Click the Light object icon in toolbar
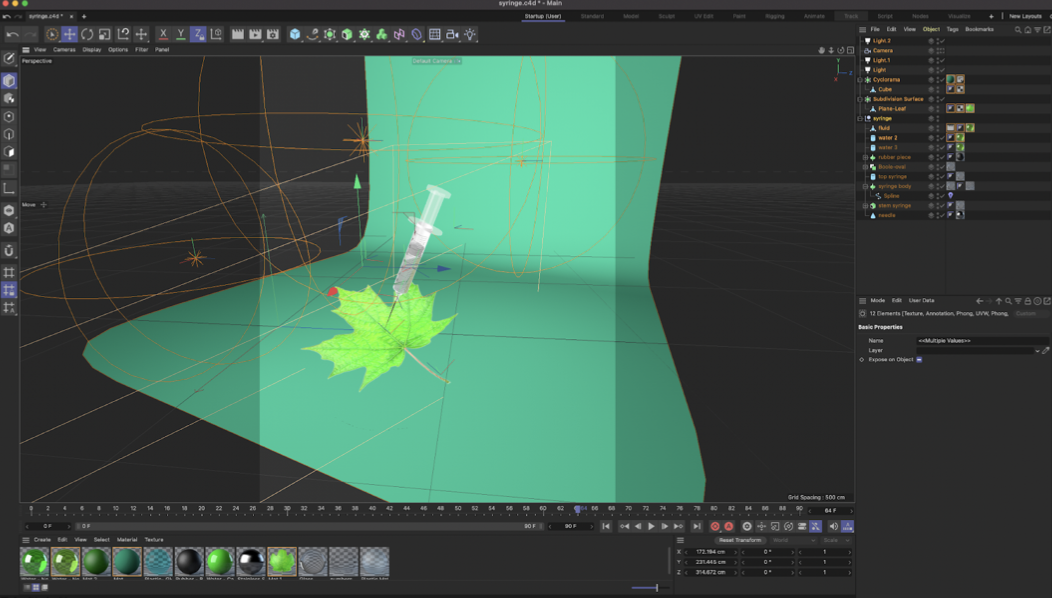Screen dimensions: 1052x598 pyautogui.click(x=470, y=34)
